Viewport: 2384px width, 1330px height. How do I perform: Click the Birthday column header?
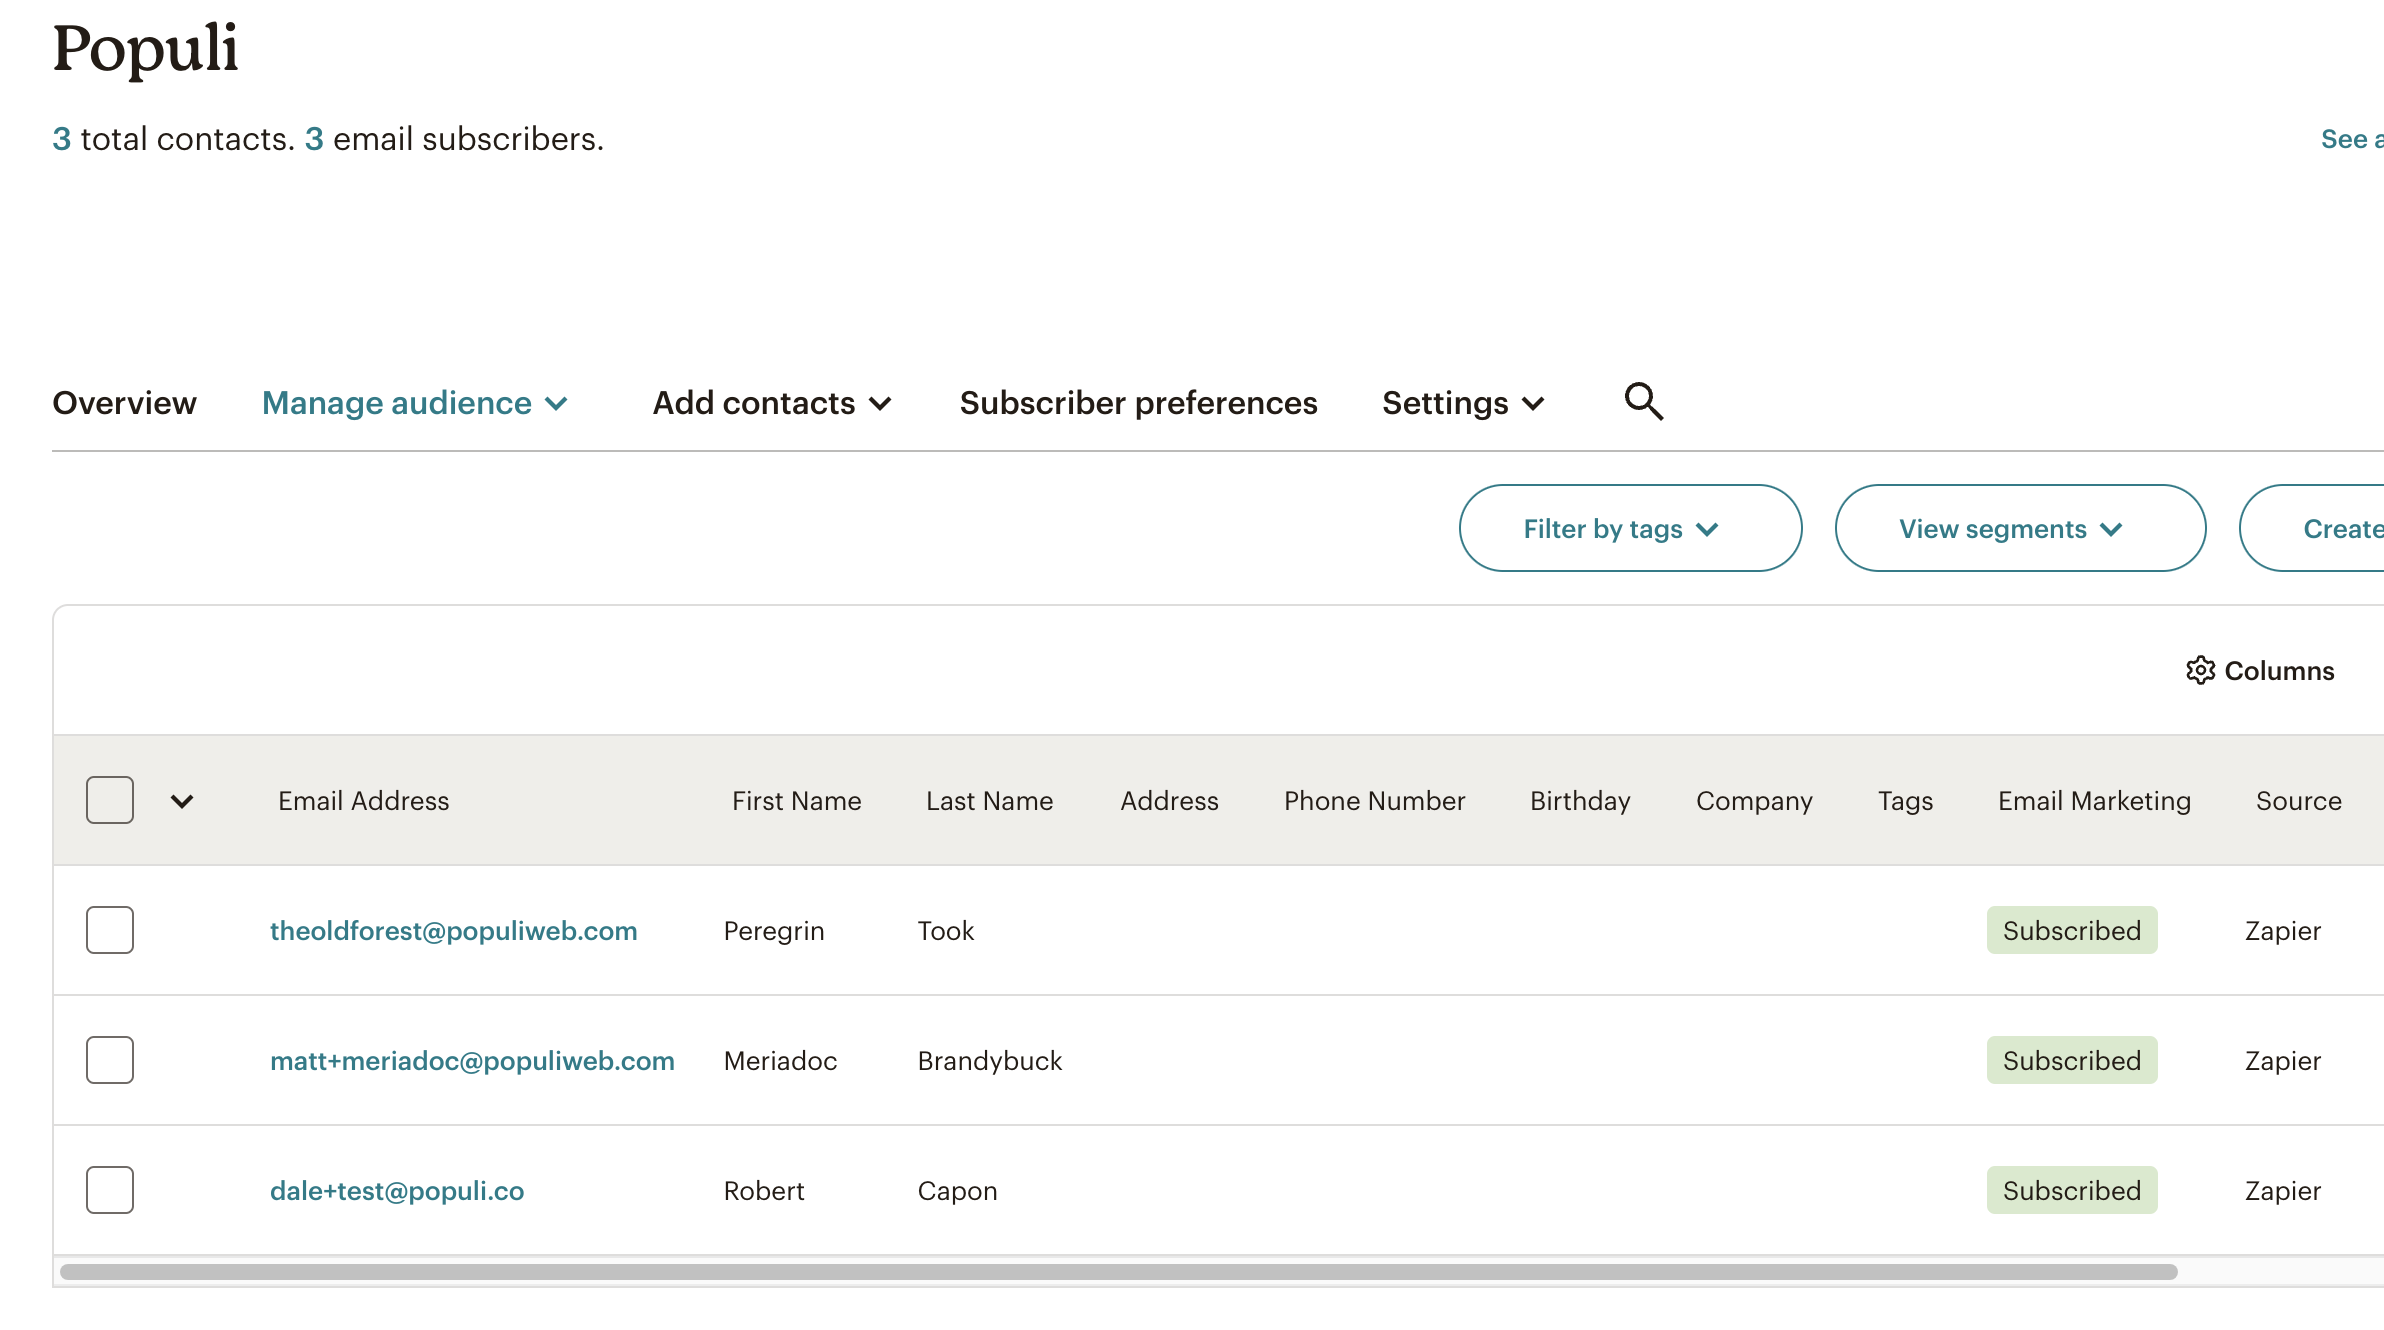[1580, 801]
